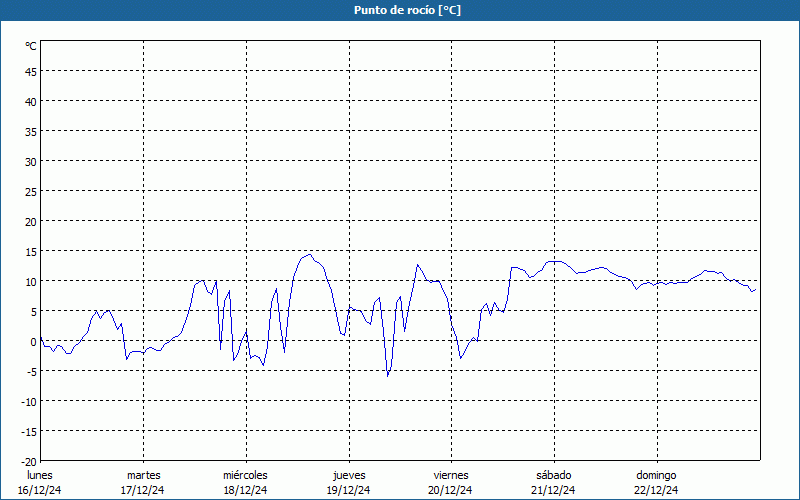Click the 16/12/24 date label
800x500 pixels.
[x=39, y=490]
